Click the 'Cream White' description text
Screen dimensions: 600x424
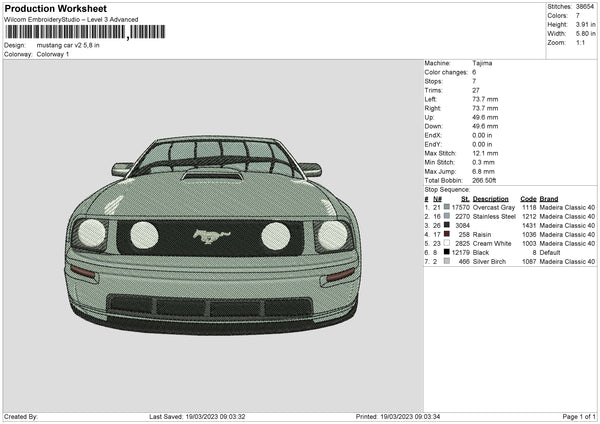492,243
